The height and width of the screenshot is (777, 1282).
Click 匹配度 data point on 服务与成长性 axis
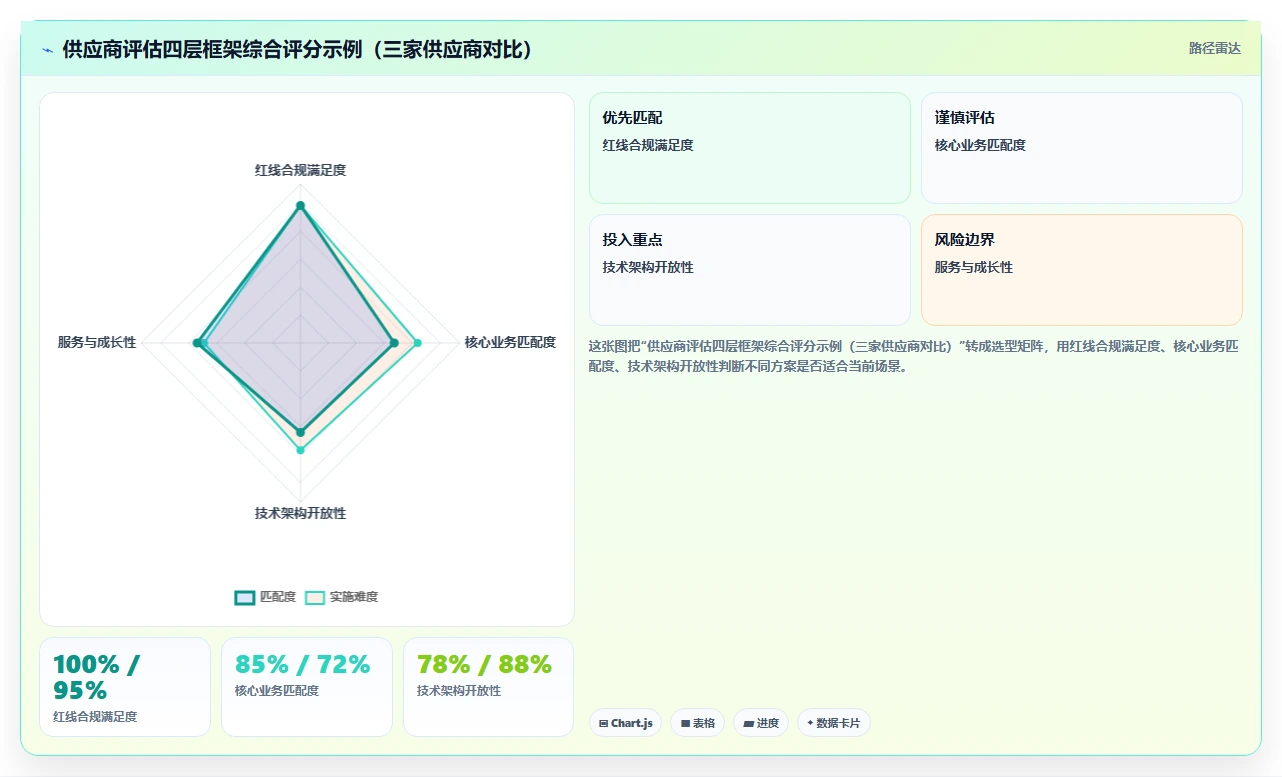tap(196, 343)
